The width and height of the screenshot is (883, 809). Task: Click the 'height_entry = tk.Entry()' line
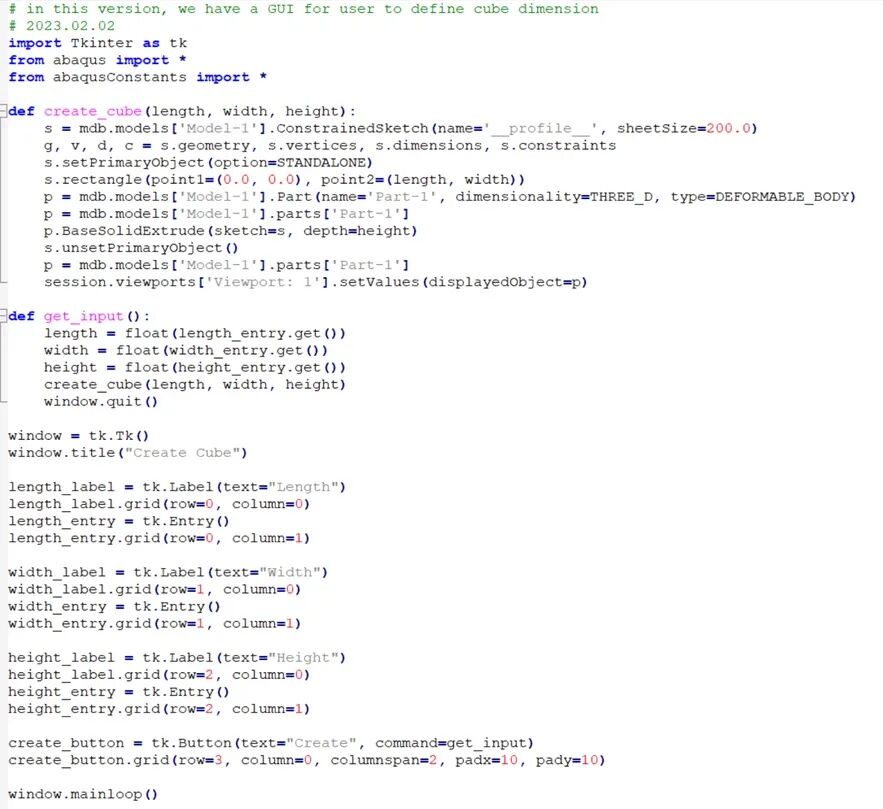click(x=119, y=692)
